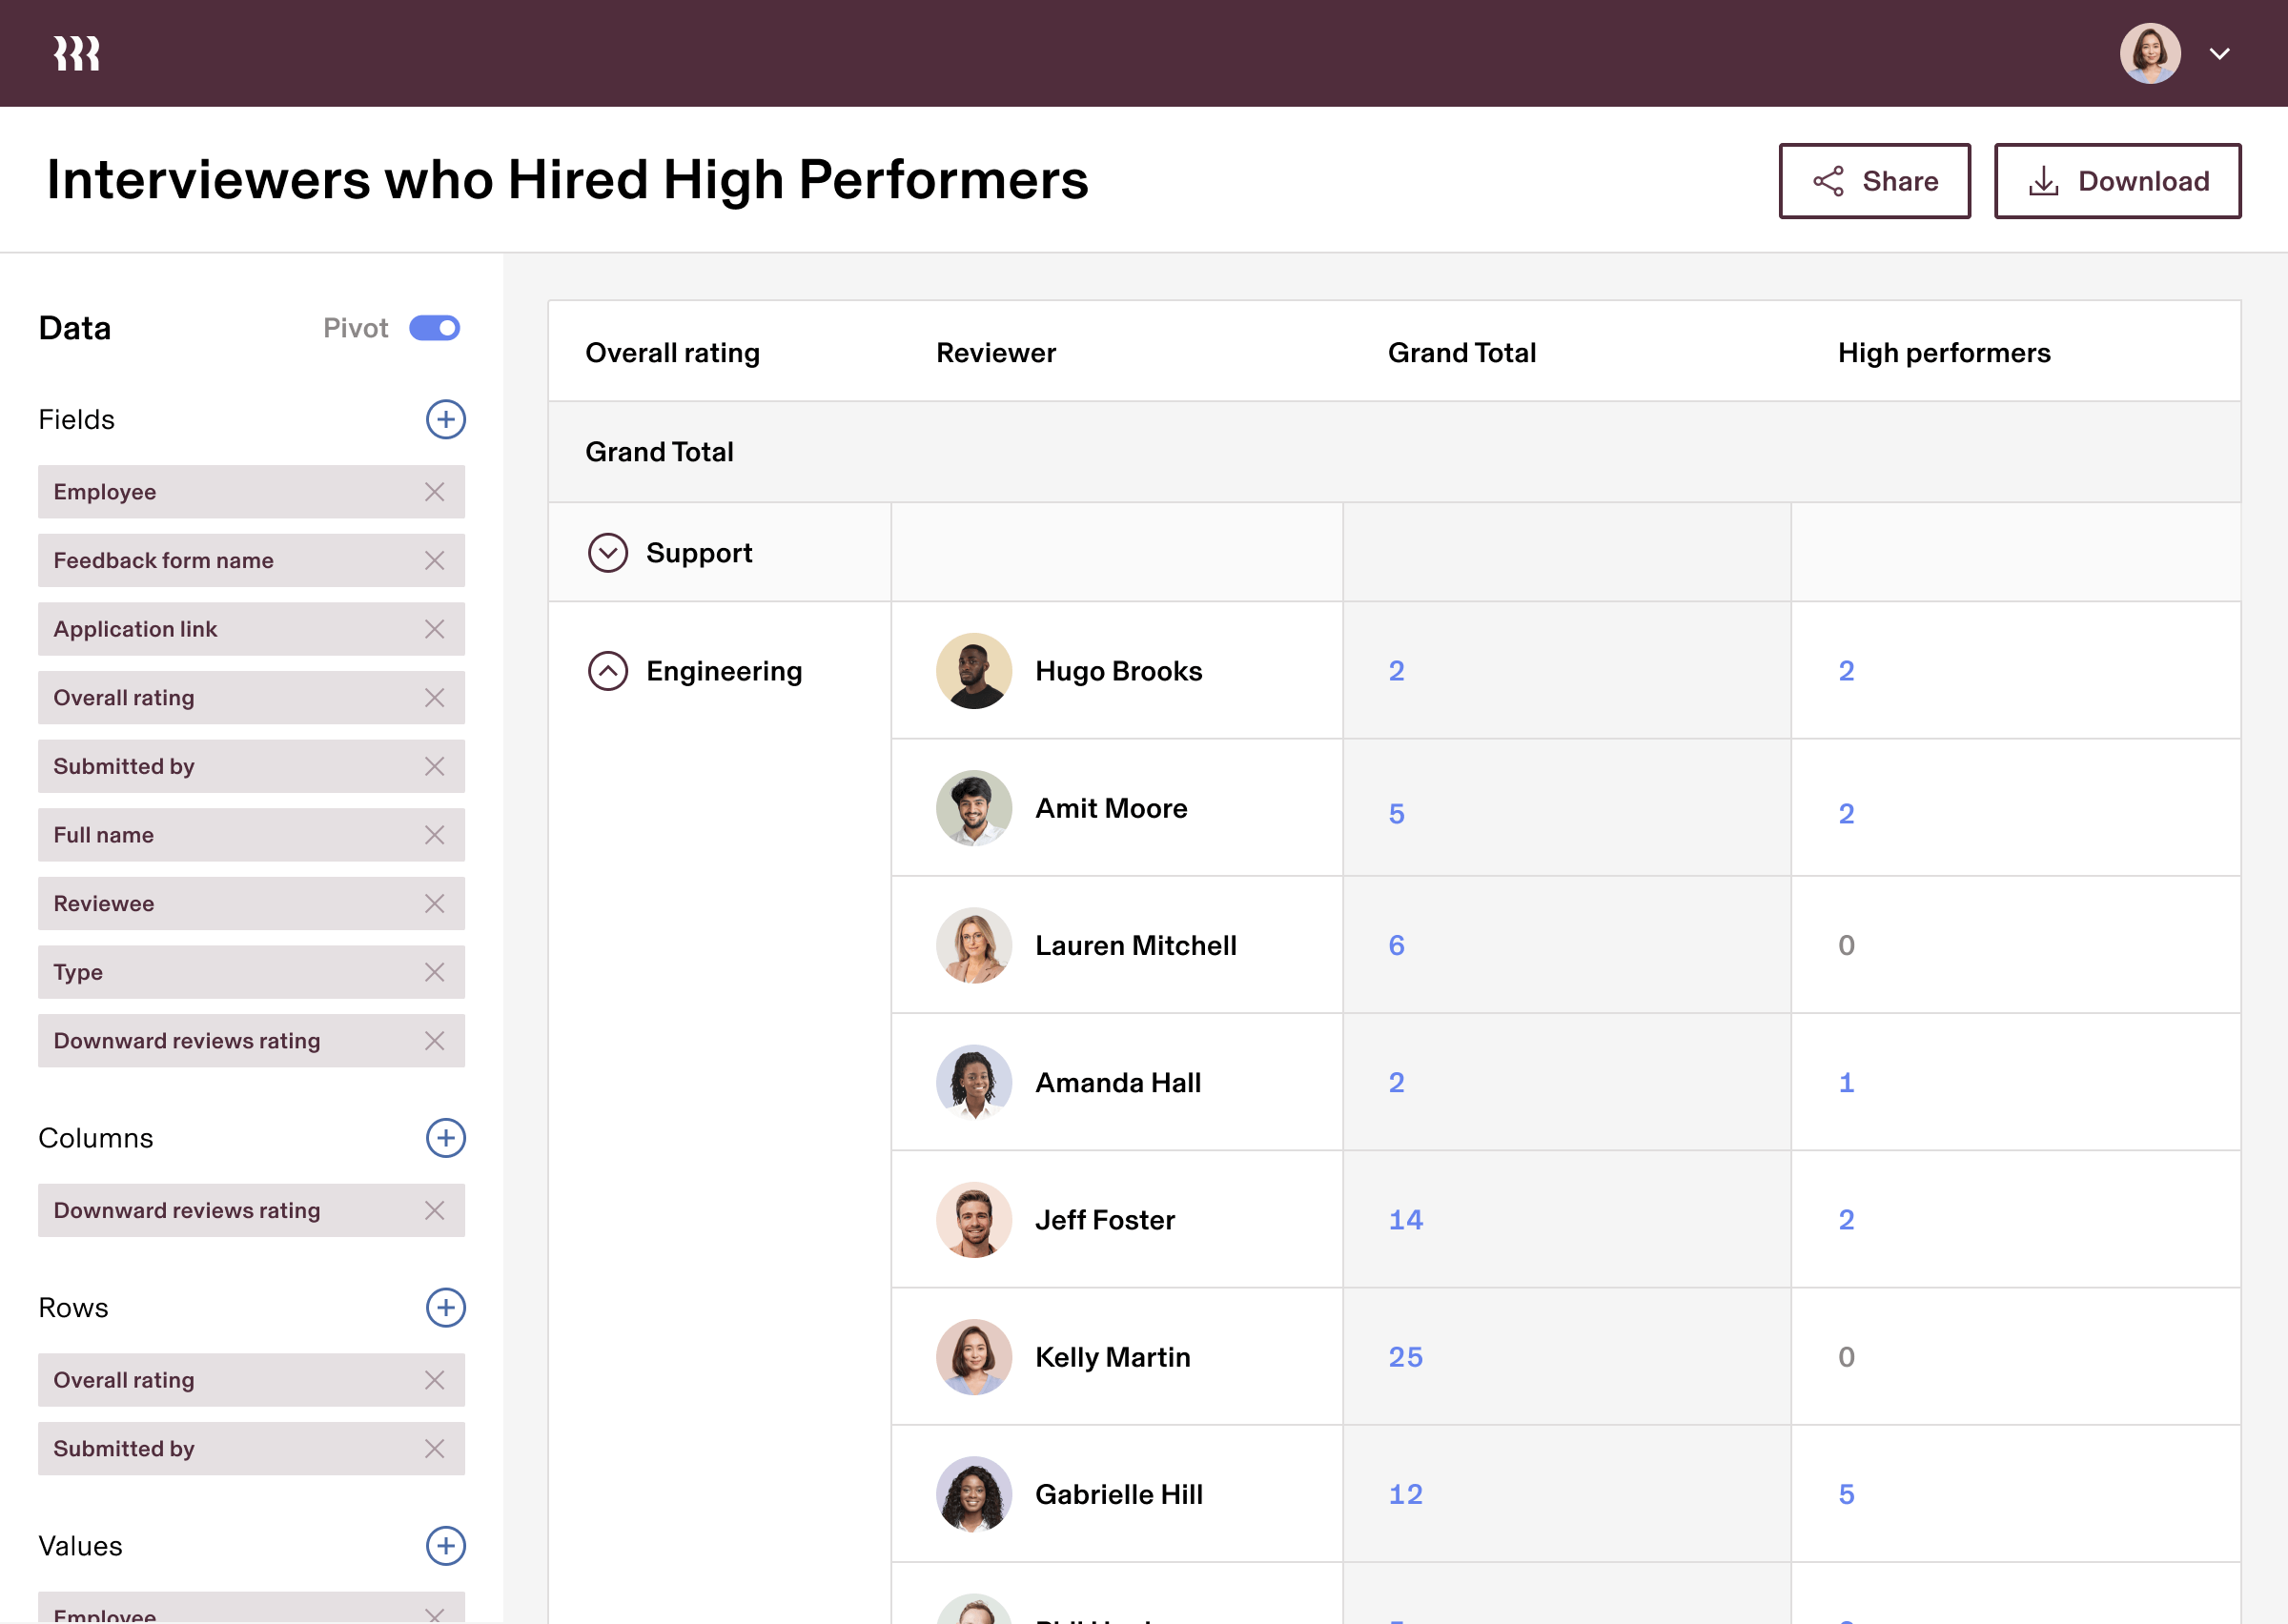Remove Downward reviews rating from Columns
The height and width of the screenshot is (1624, 2288).
pos(434,1211)
